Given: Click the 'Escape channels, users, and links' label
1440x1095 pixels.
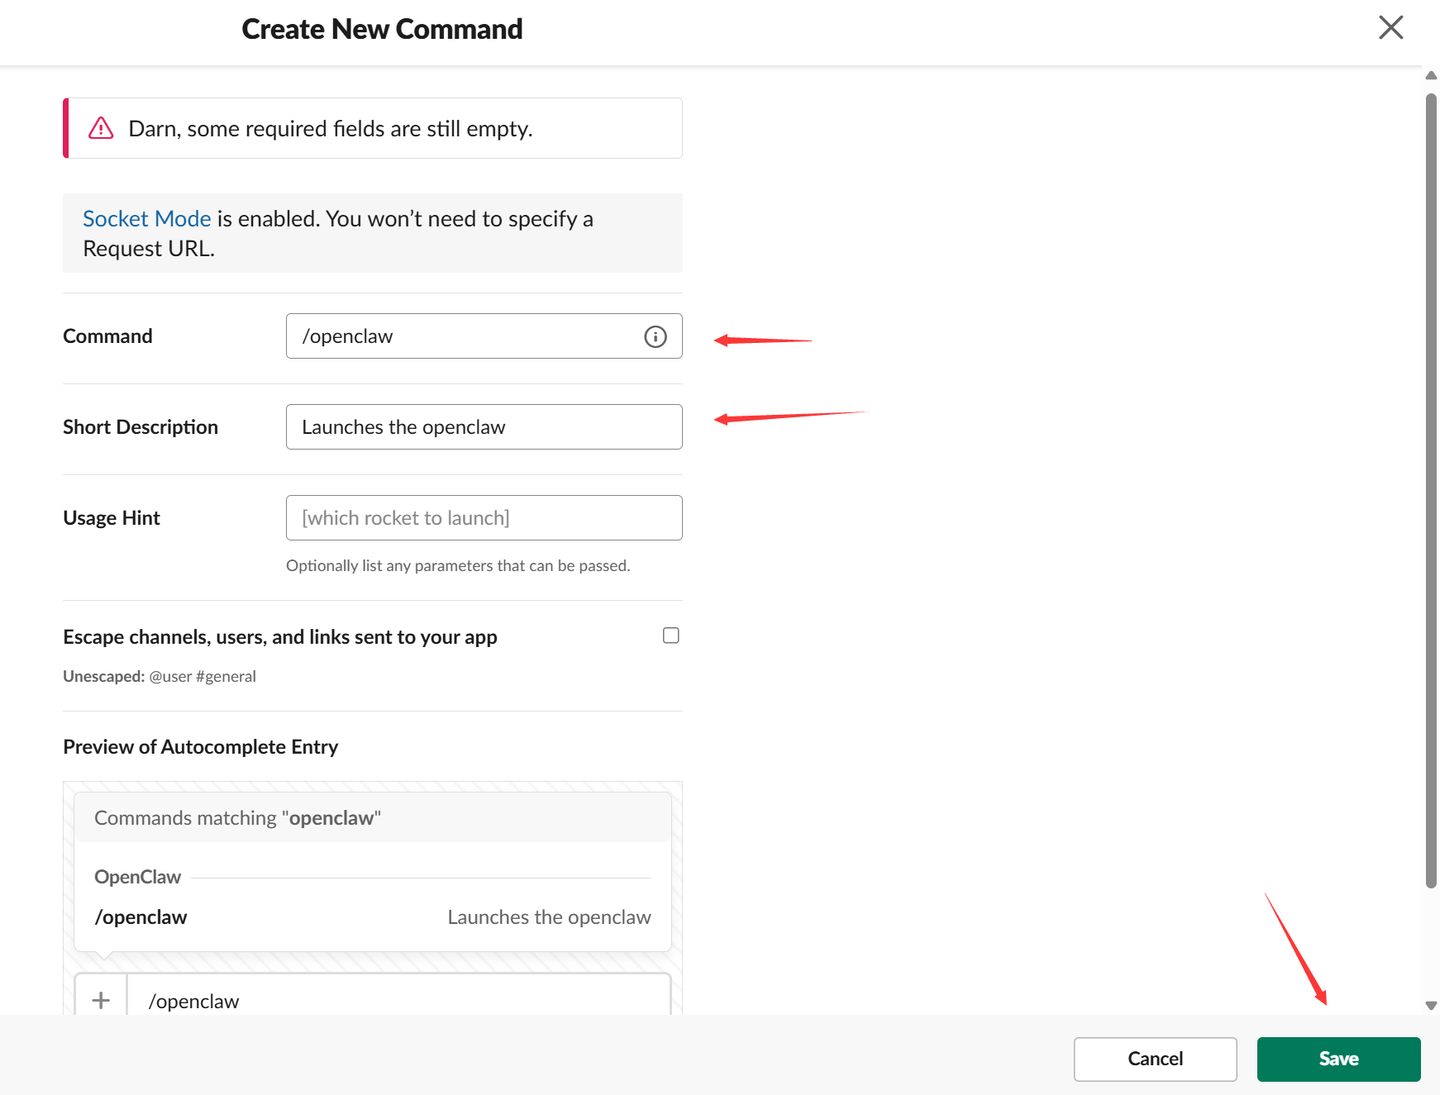Looking at the screenshot, I should (280, 637).
